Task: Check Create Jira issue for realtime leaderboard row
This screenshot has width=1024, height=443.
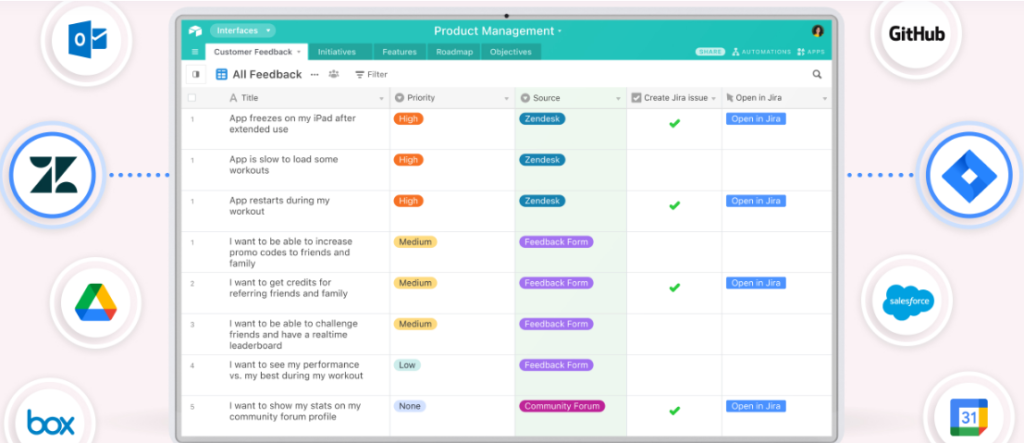Action: point(675,334)
